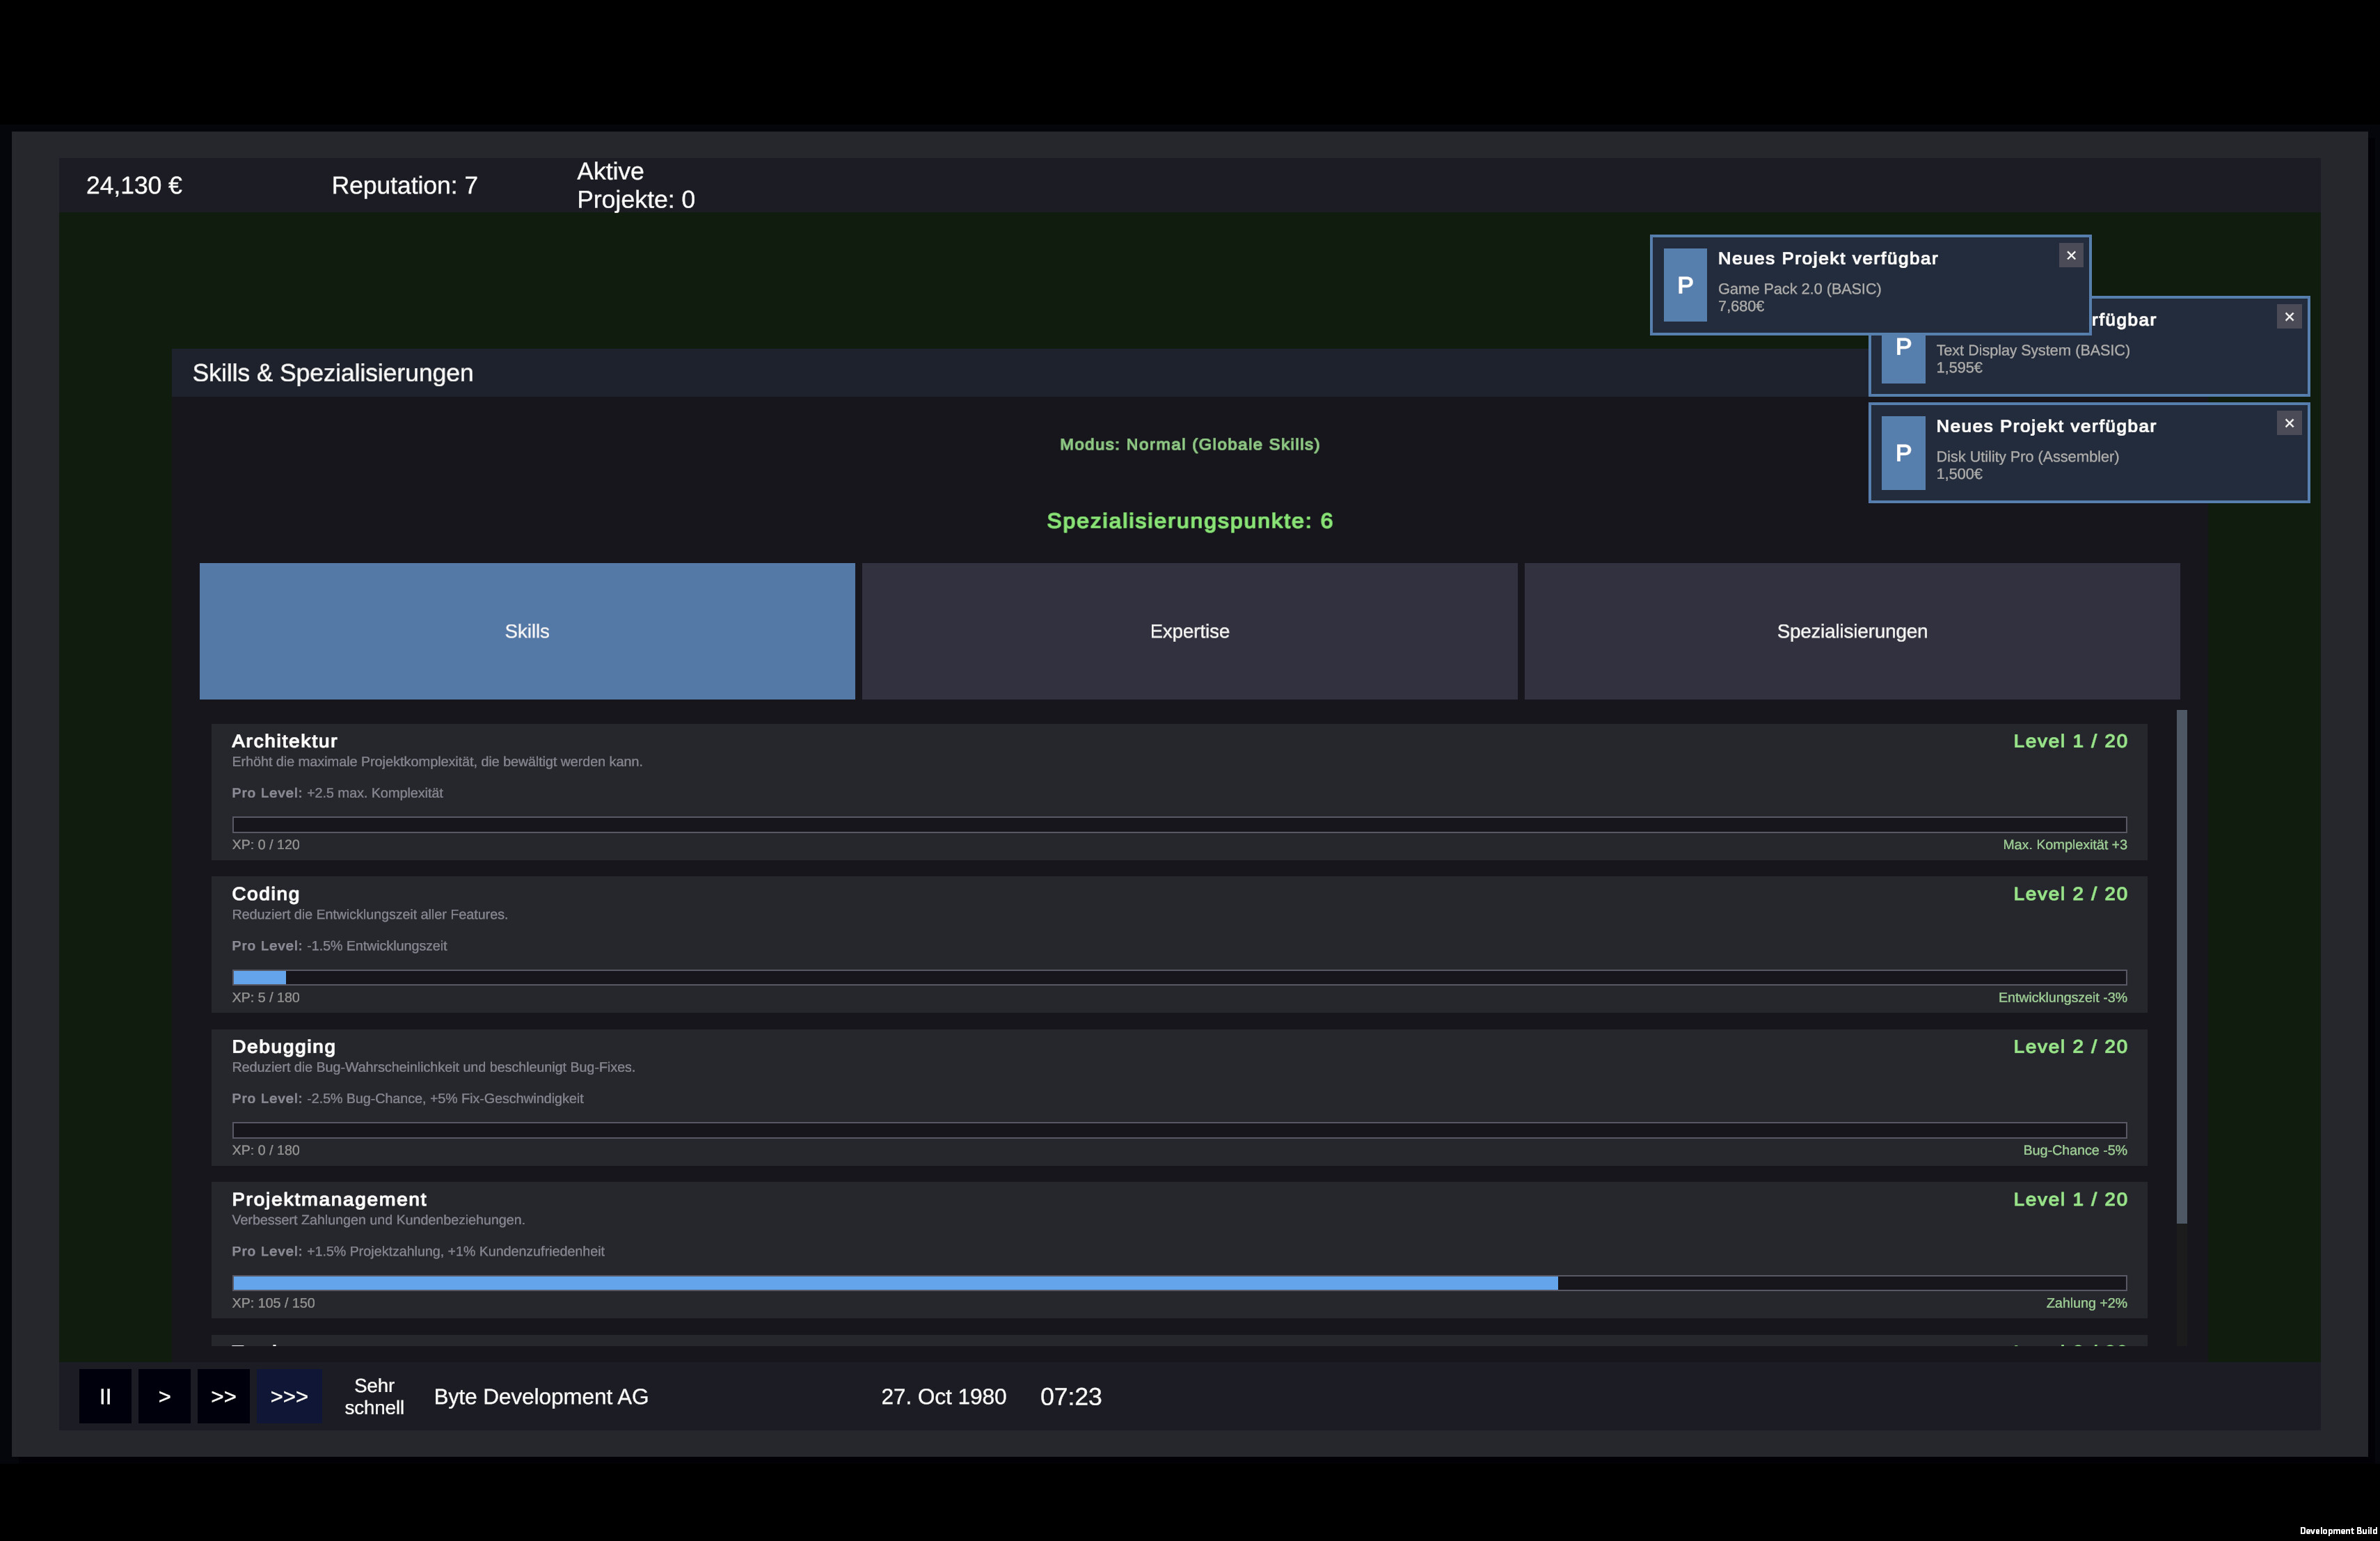
Task: Open the Game Pack 2.0 project notification icon
Action: tap(1685, 286)
